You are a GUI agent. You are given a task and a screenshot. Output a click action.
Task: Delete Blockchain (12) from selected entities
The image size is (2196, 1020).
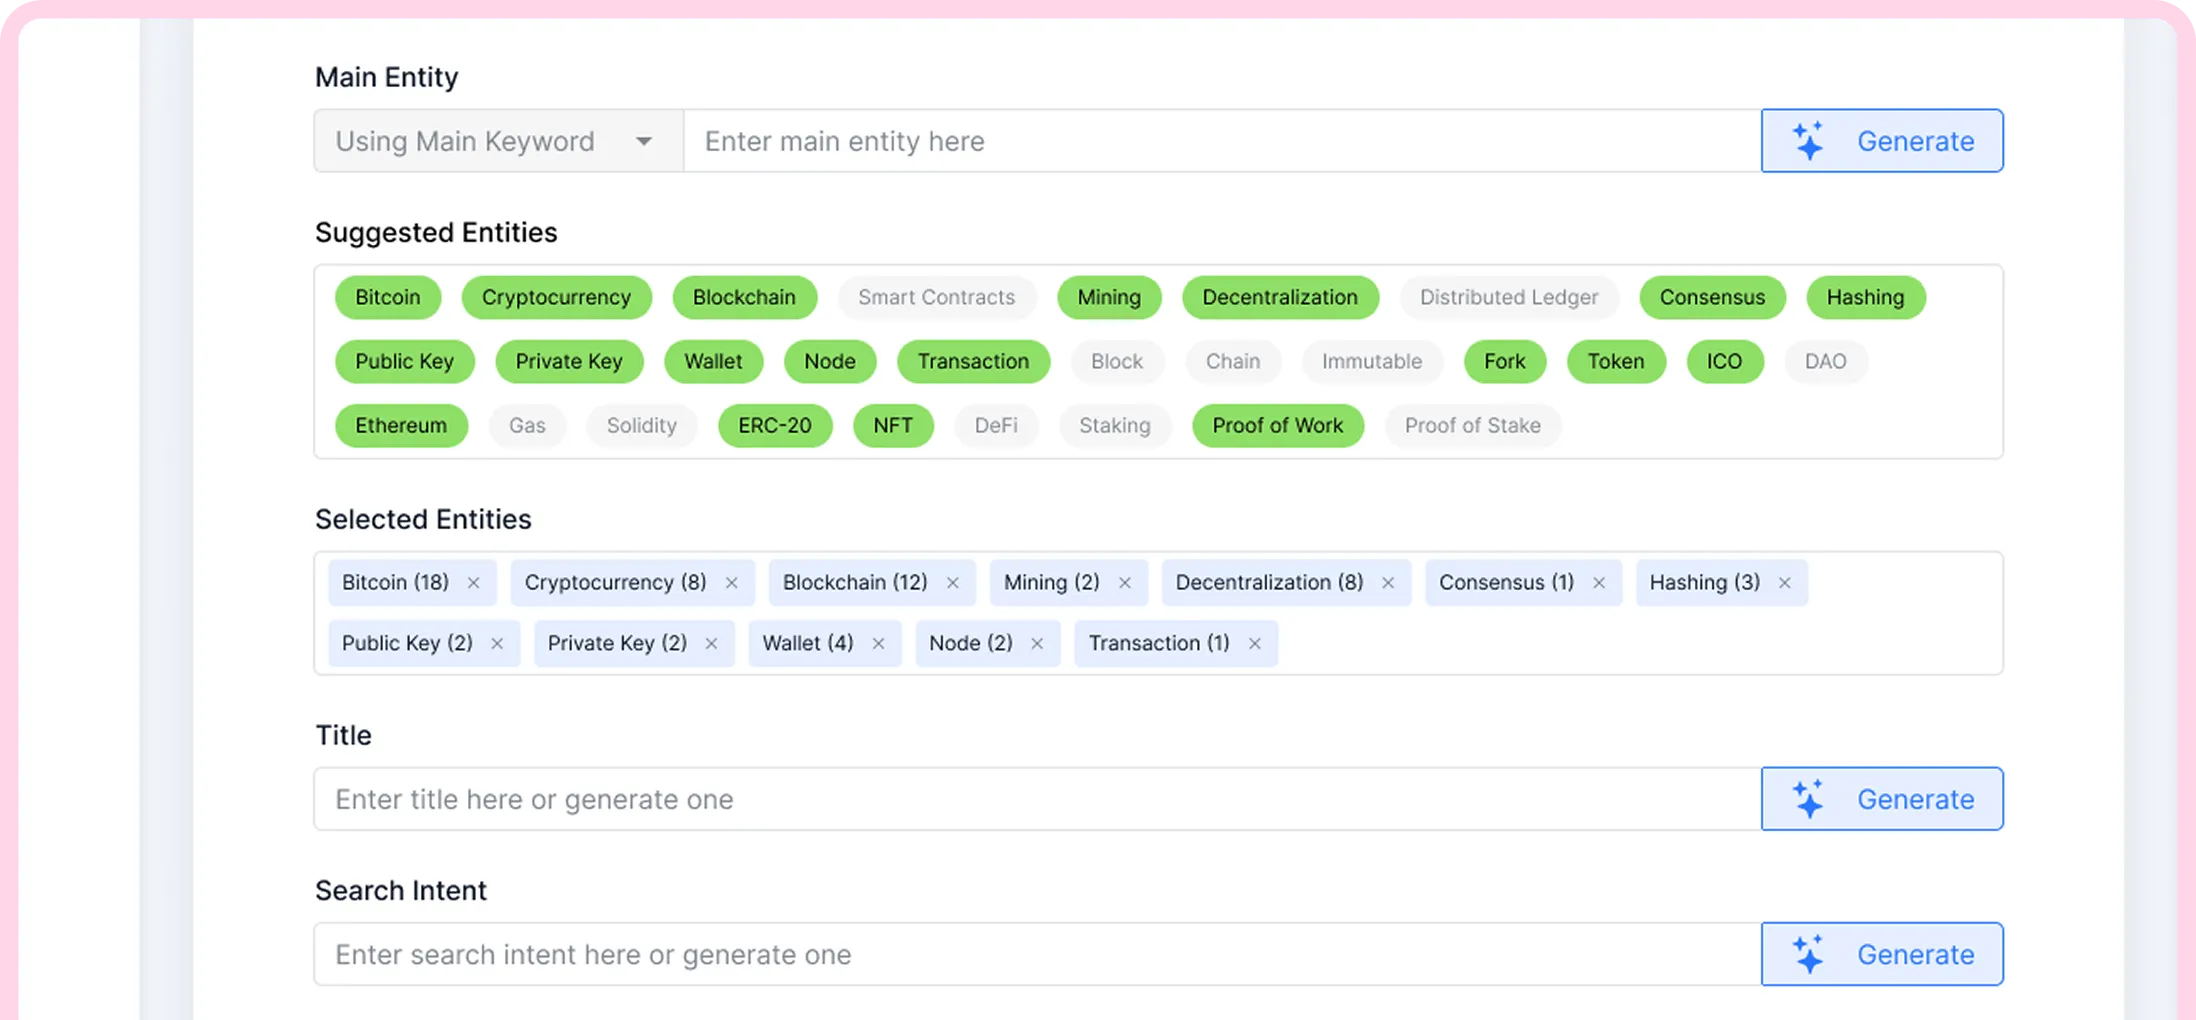[953, 583]
